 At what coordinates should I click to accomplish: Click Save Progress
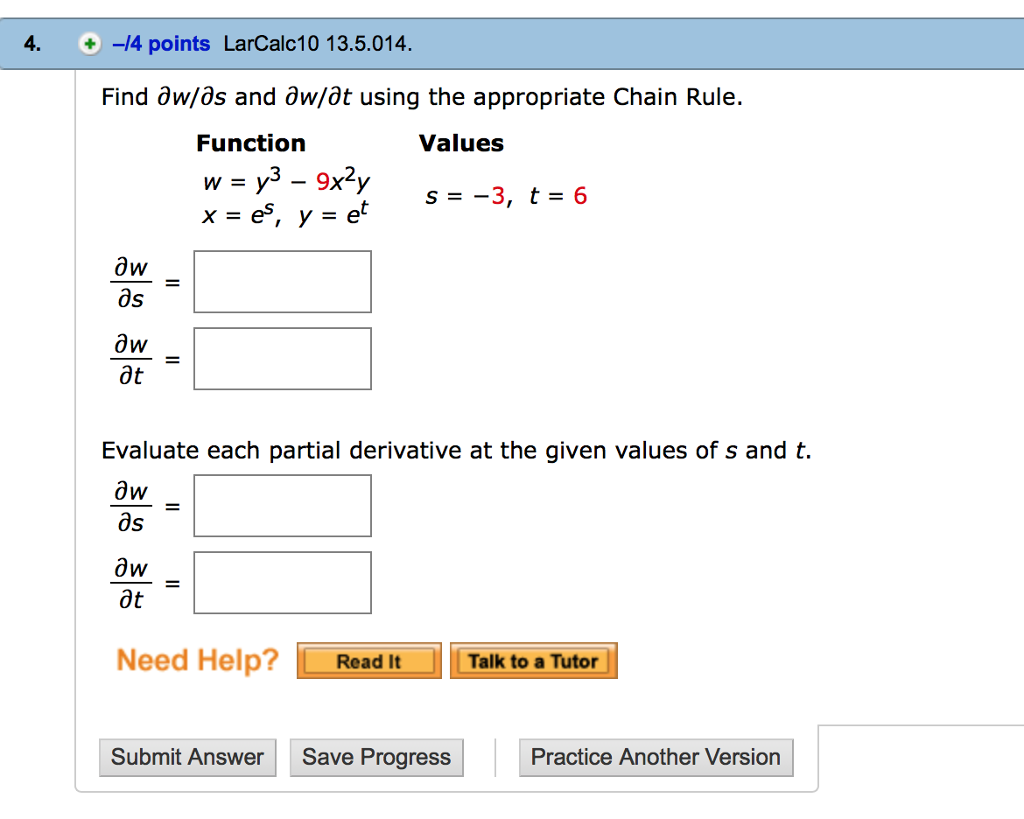(x=376, y=757)
